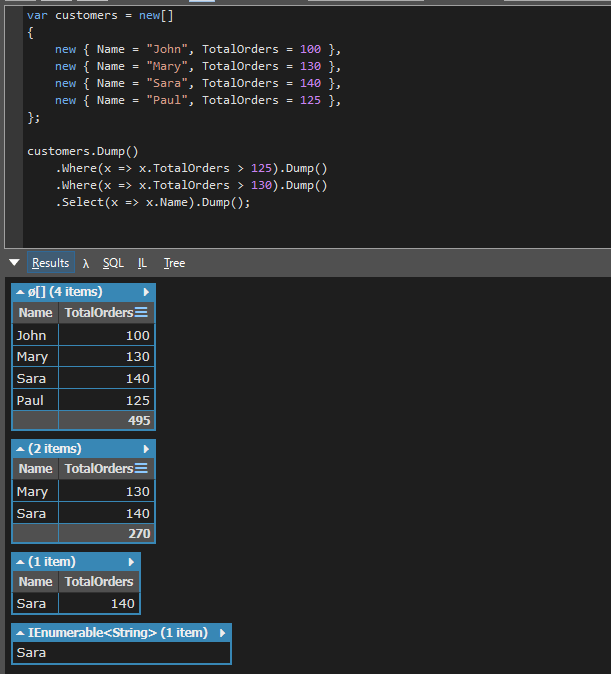The image size is (611, 674).
Task: Collapse the 1 item table
Action: pyautogui.click(x=20, y=562)
